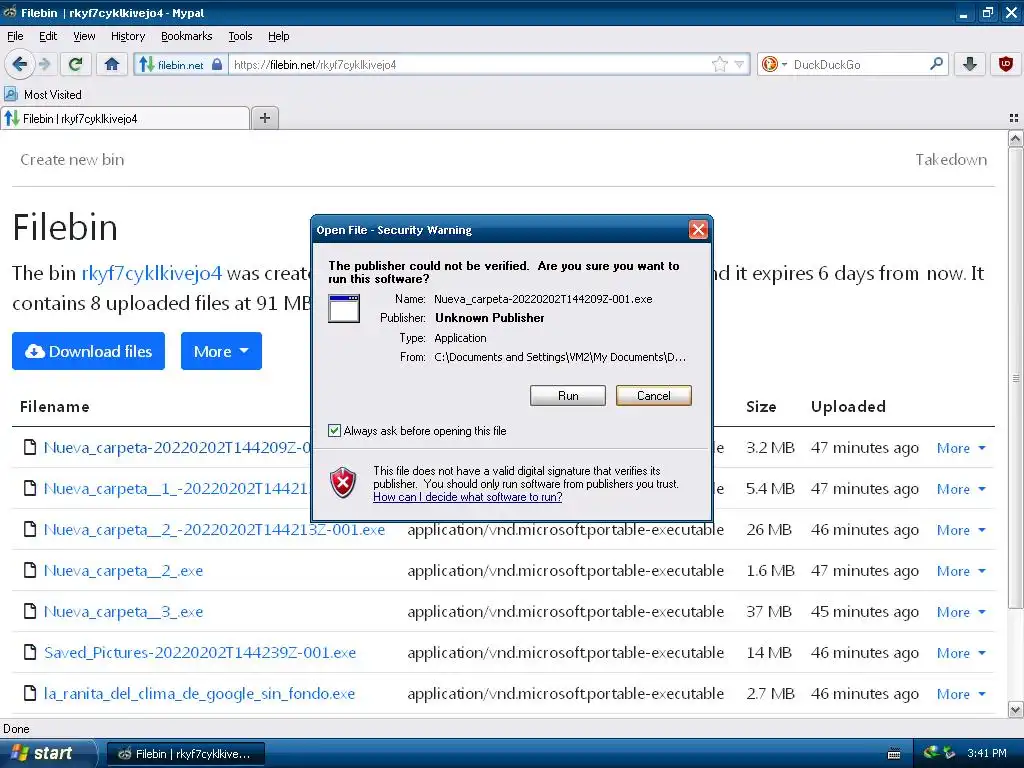Screen dimensions: 1024x768
Task: Open the Home page icon
Action: pyautogui.click(x=112, y=64)
